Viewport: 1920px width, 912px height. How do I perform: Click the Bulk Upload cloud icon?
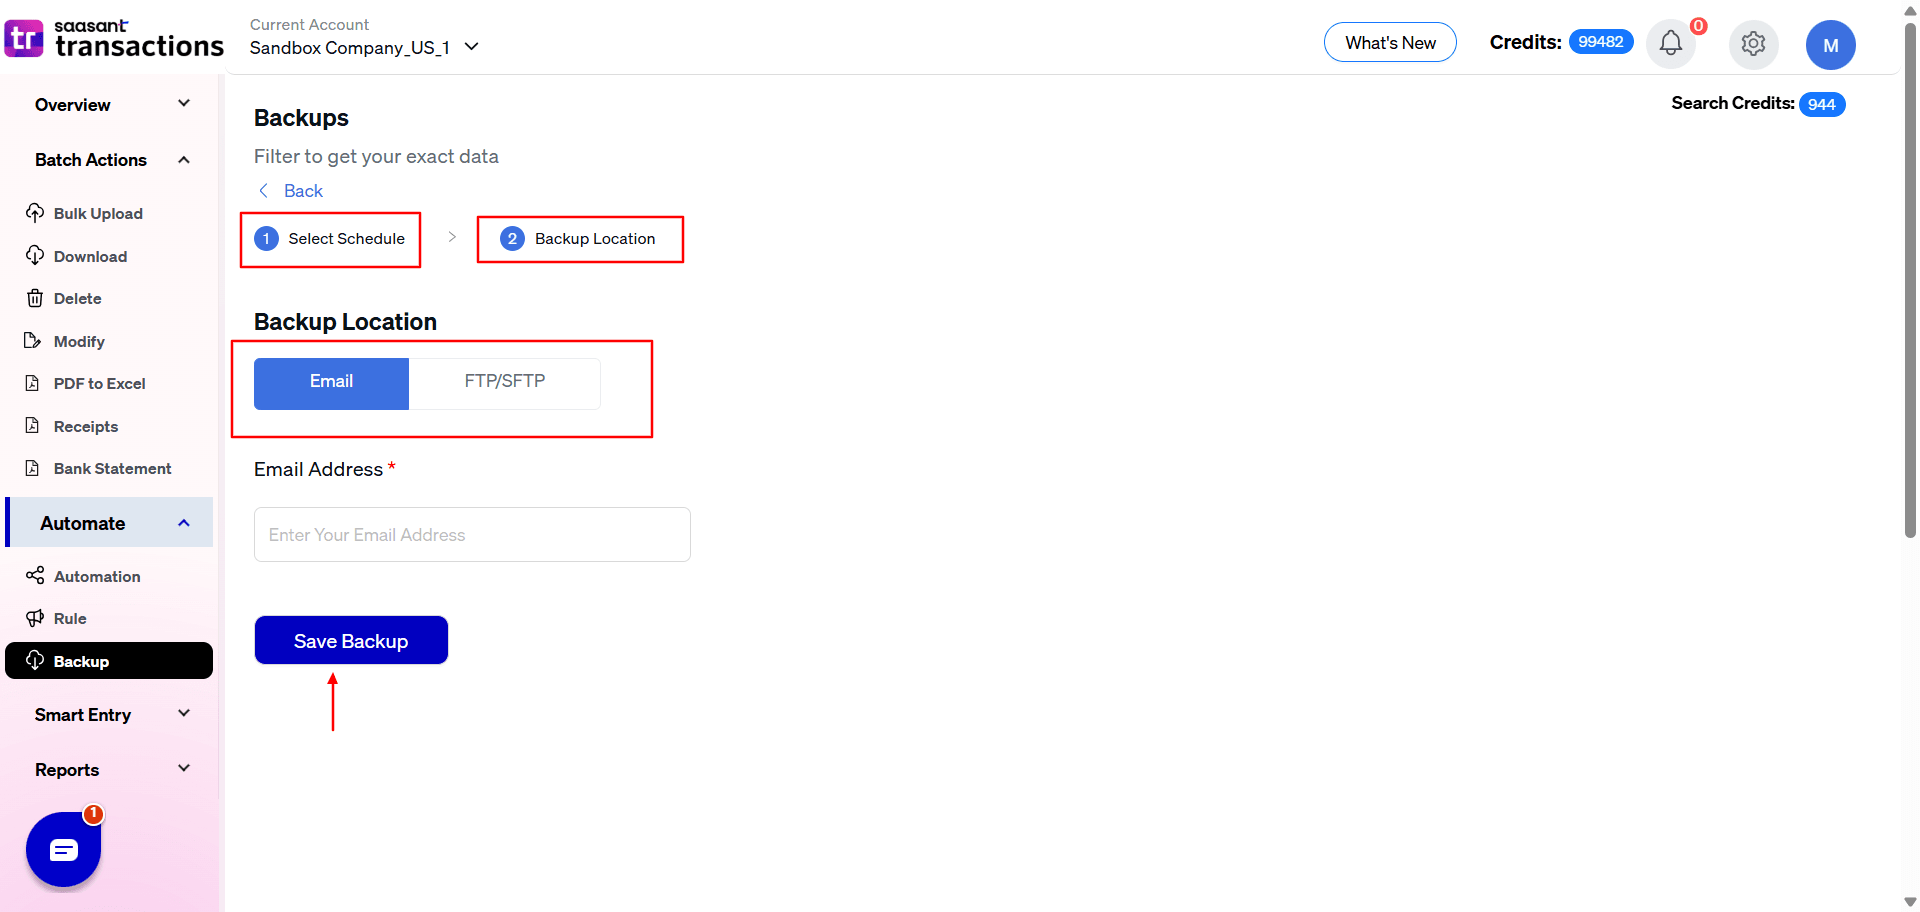pyautogui.click(x=35, y=213)
